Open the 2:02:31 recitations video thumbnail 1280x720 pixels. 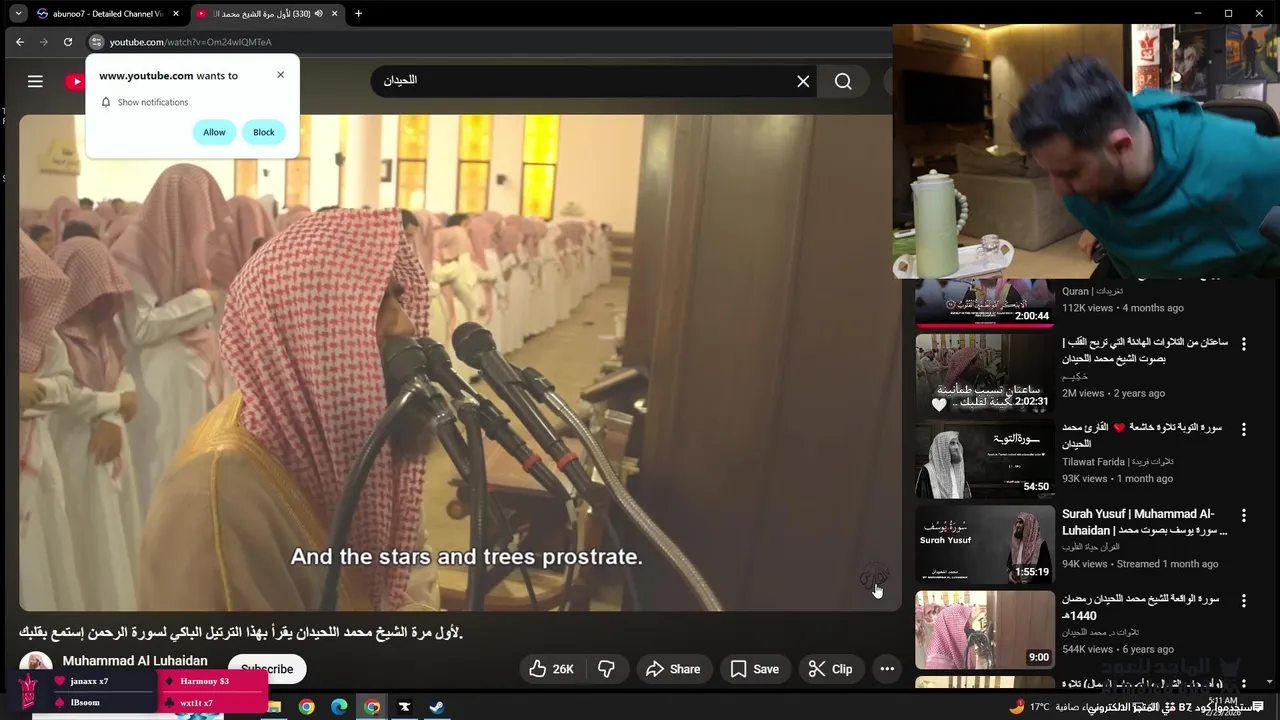985,374
